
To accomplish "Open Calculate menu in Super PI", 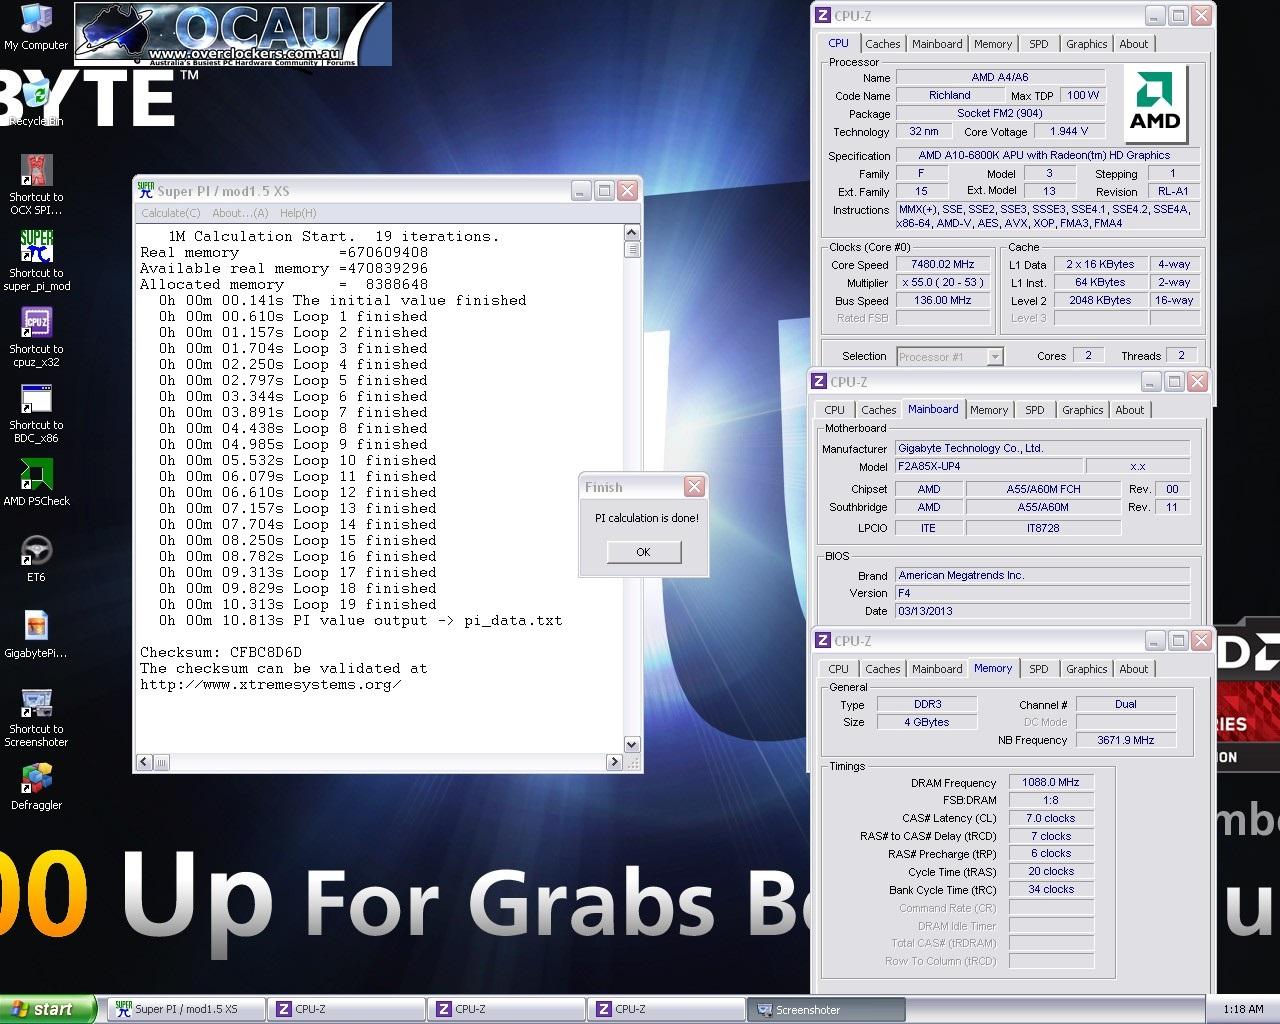I will tap(171, 213).
